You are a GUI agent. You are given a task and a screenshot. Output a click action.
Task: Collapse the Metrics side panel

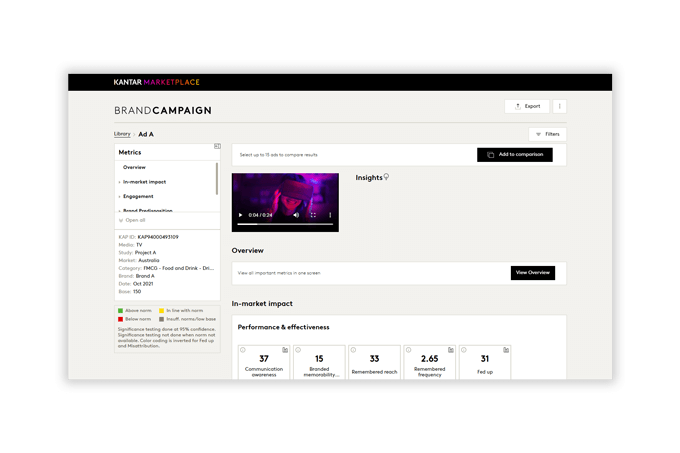click(x=217, y=146)
